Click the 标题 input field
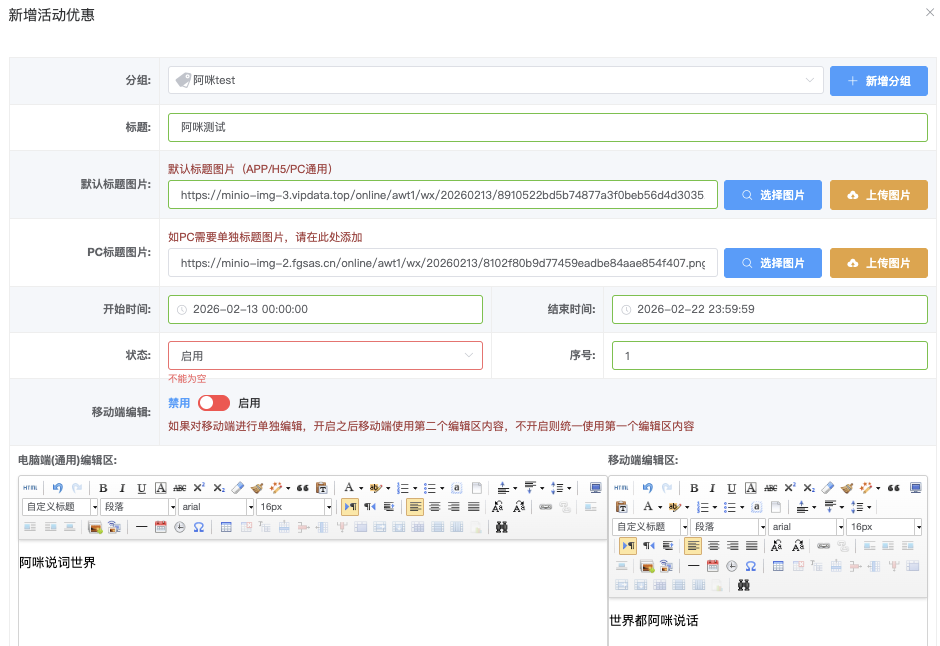The image size is (940, 646). click(442, 127)
